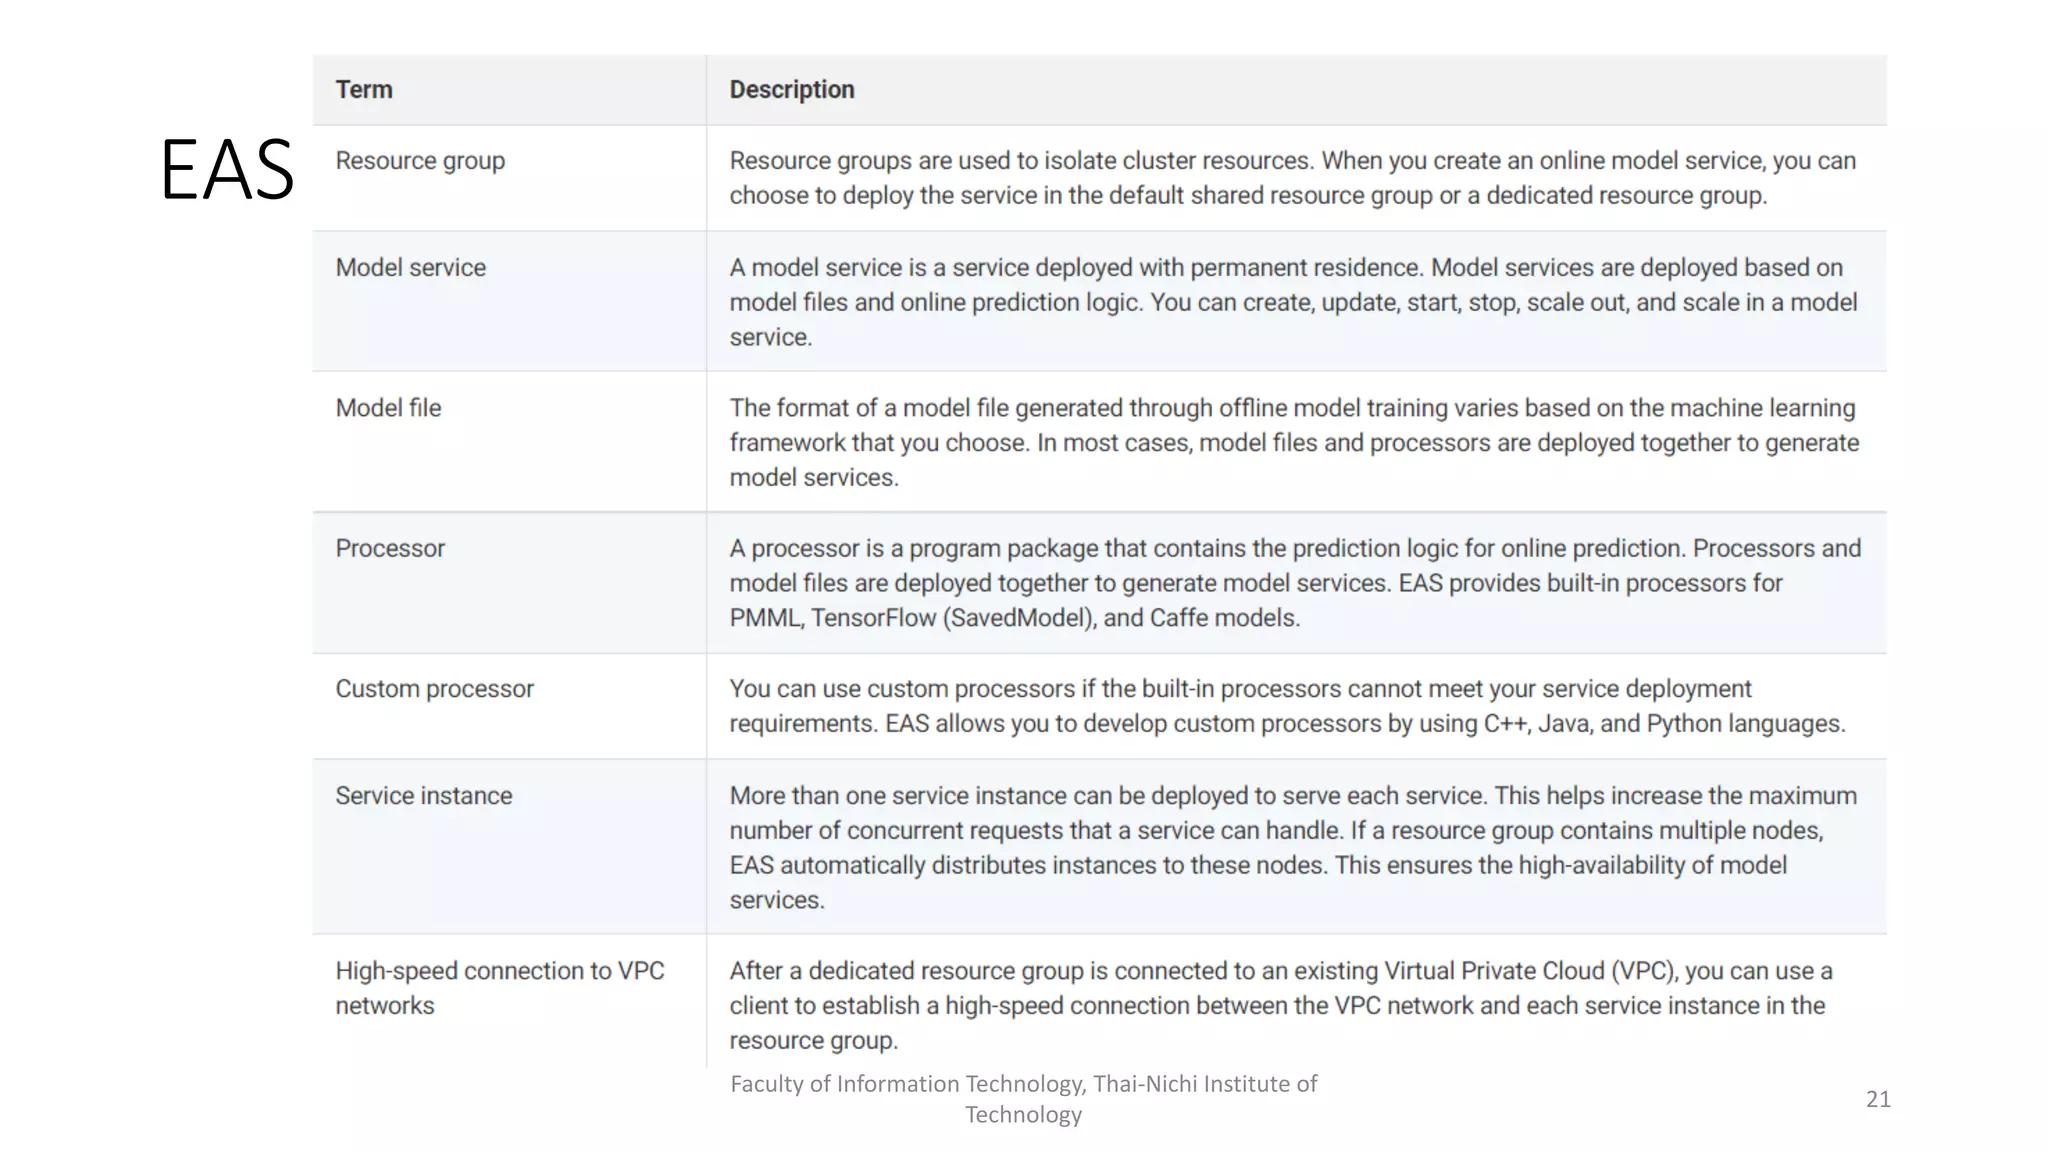Select the Model file term cell

[388, 408]
